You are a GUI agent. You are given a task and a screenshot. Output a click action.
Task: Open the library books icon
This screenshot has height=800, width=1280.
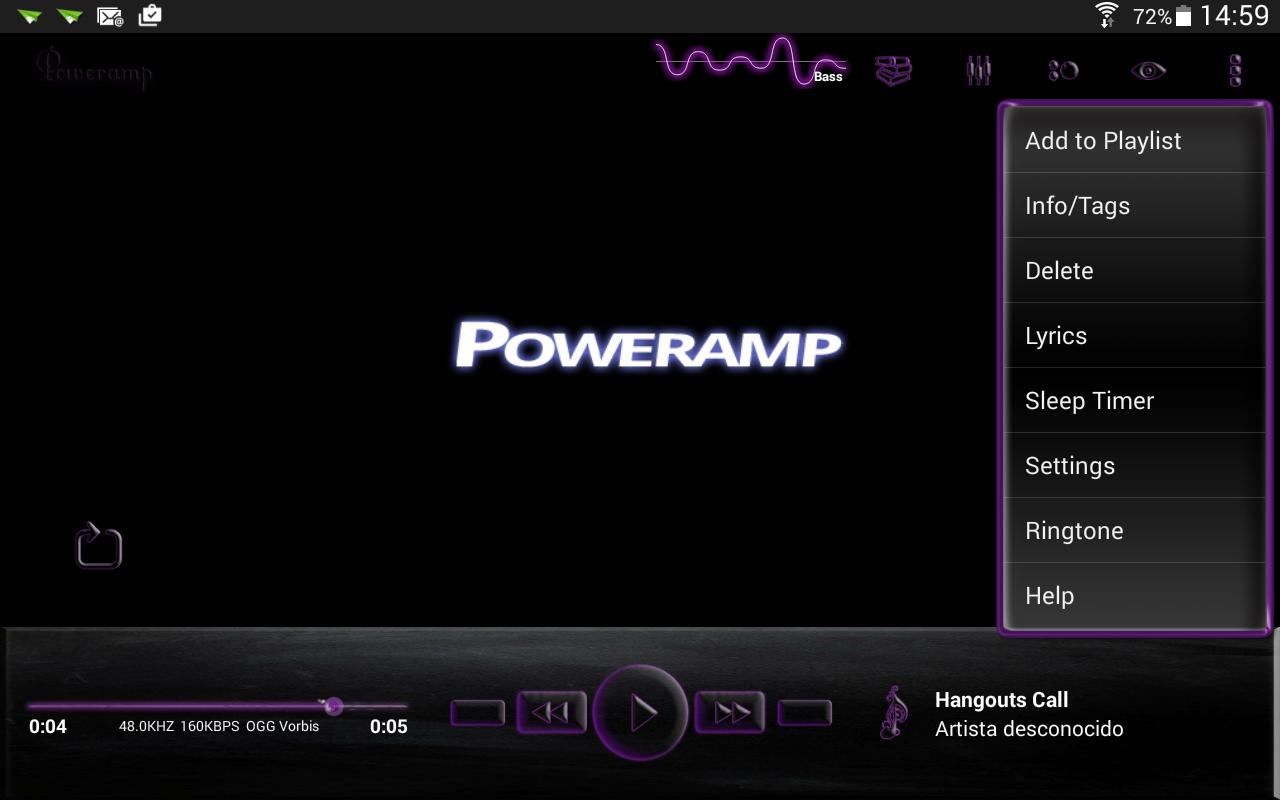[x=893, y=70]
